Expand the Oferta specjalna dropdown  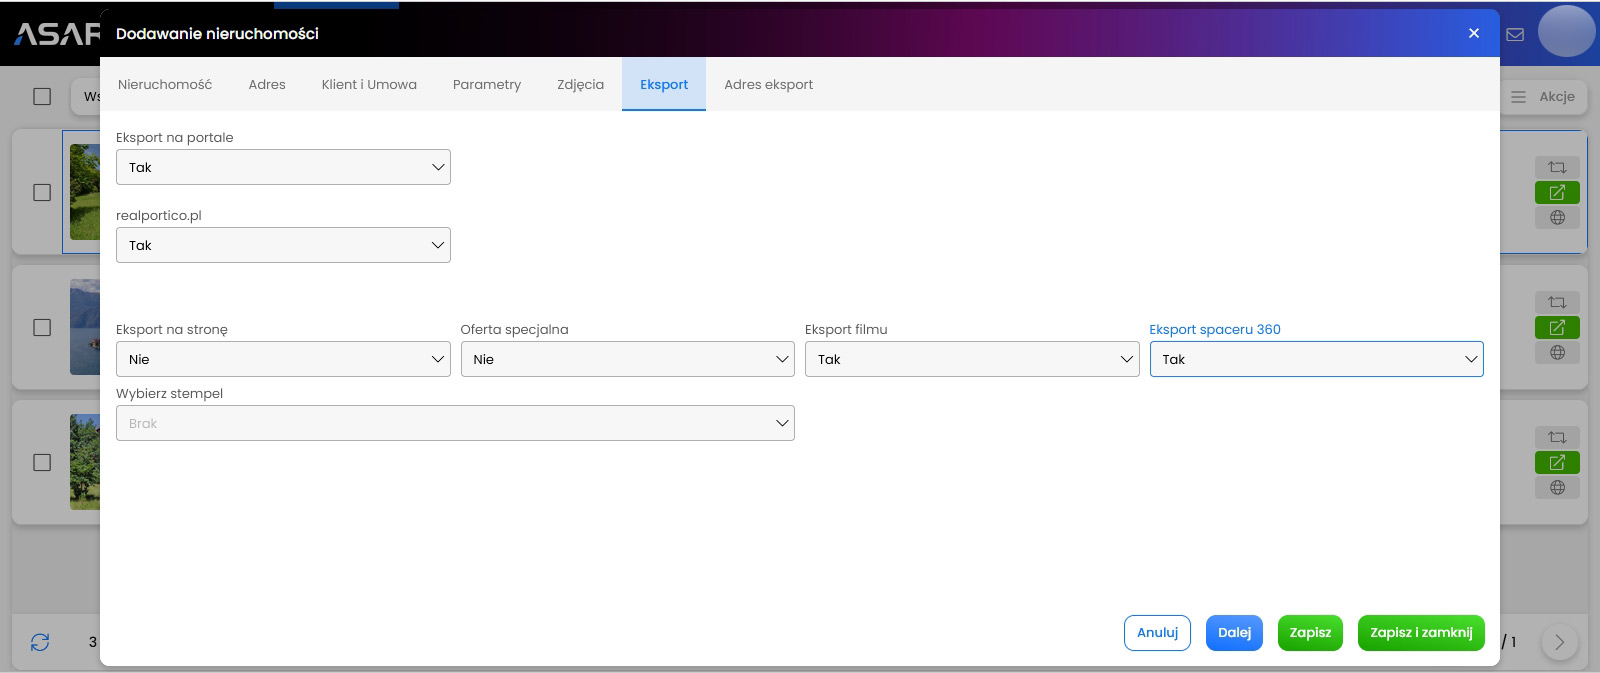(627, 359)
